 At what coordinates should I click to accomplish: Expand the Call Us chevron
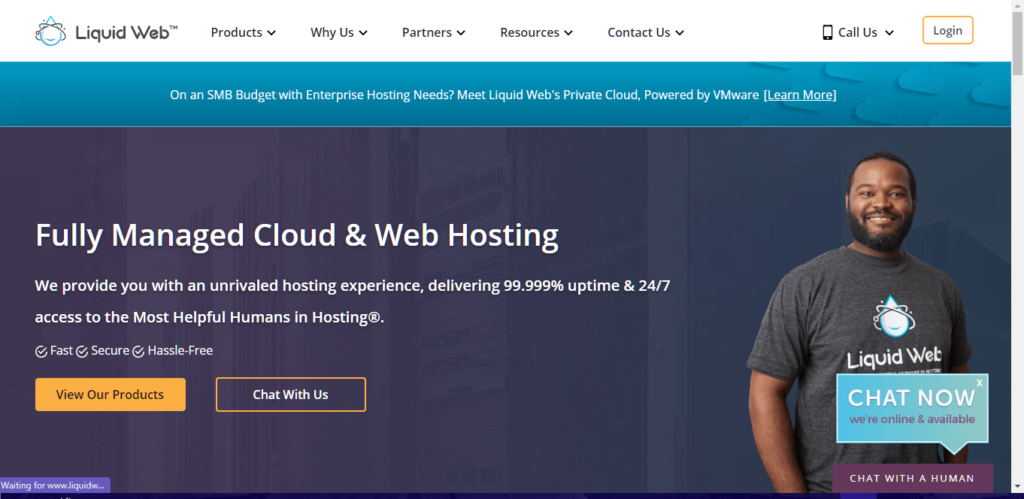pos(889,33)
